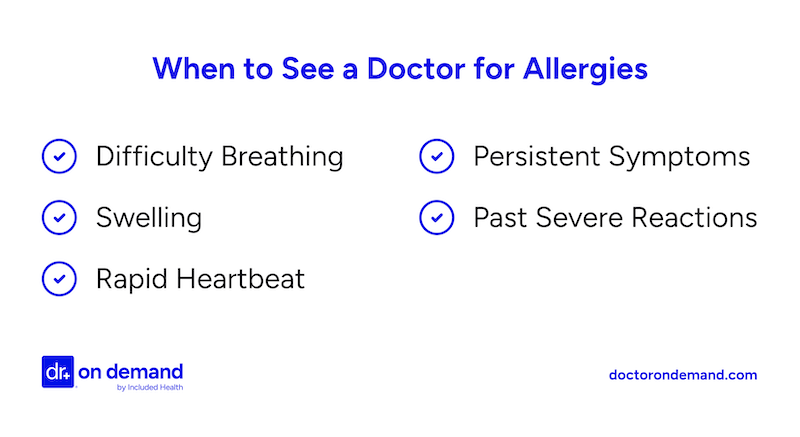Click the word 'Reactions' in the right column

point(694,218)
